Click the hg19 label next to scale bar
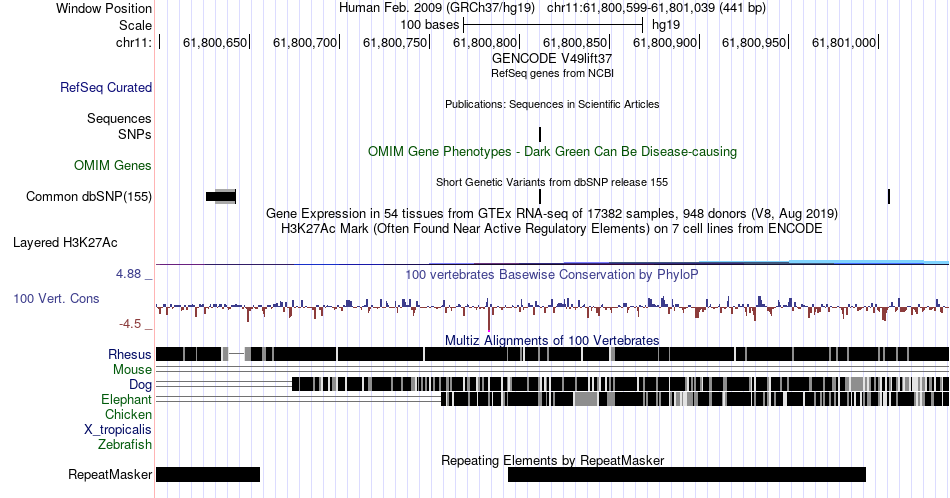 pyautogui.click(x=666, y=25)
